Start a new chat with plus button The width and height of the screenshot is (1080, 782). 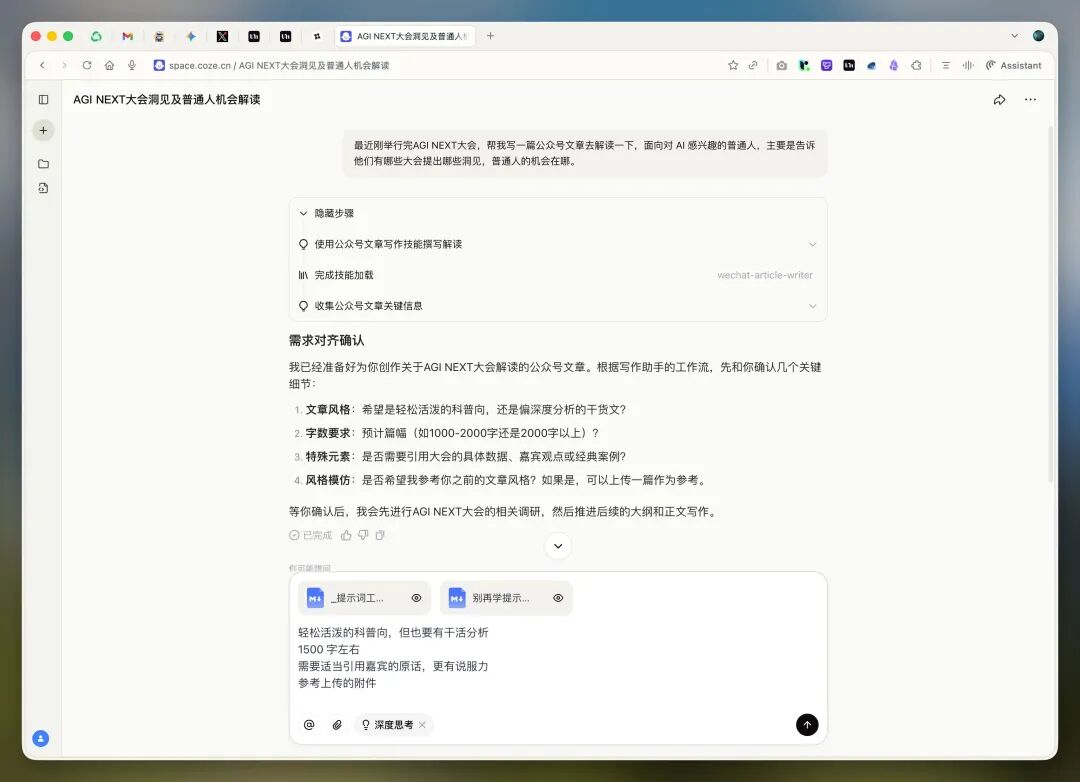(43, 130)
